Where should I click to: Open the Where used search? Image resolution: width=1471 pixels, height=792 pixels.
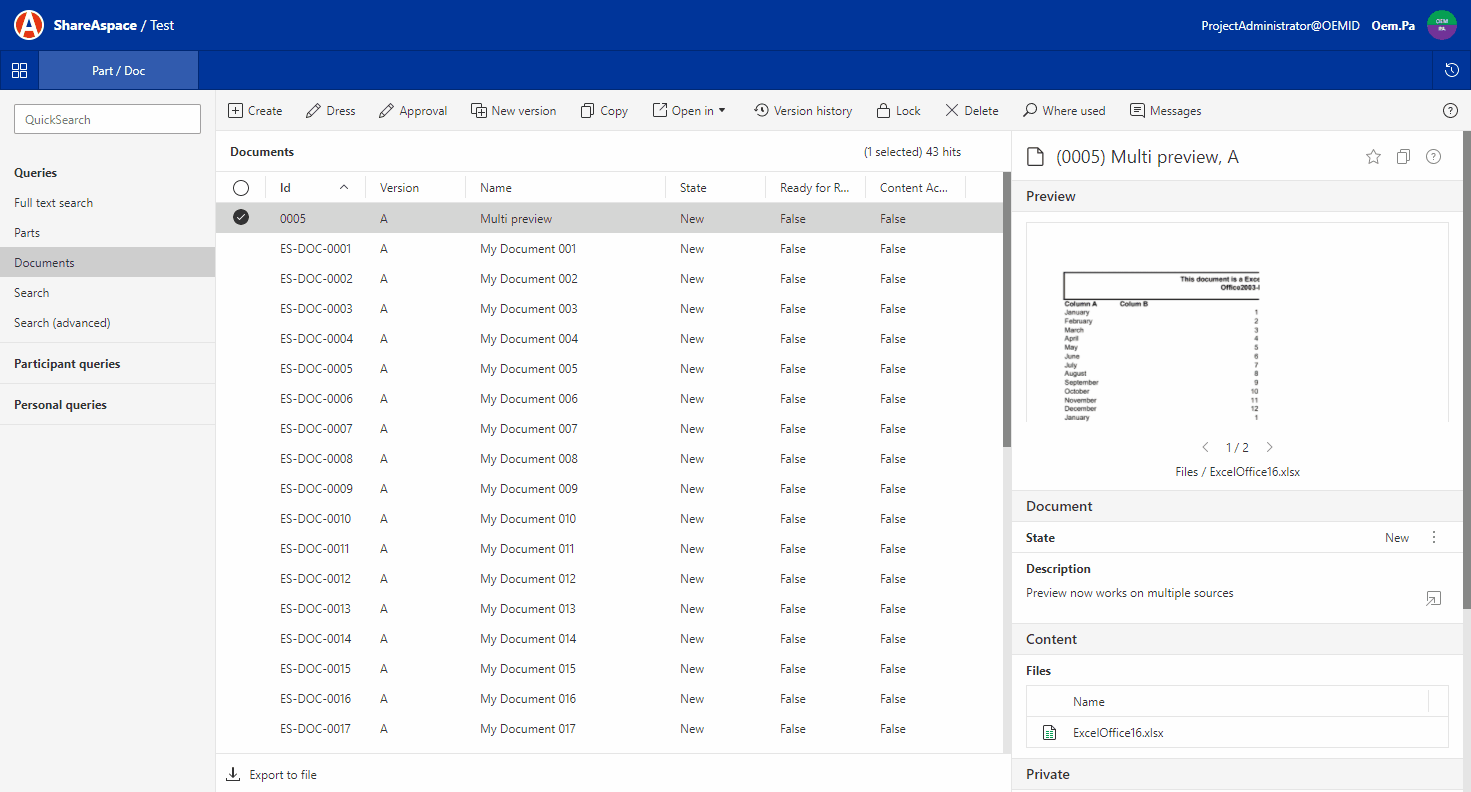click(x=1063, y=110)
